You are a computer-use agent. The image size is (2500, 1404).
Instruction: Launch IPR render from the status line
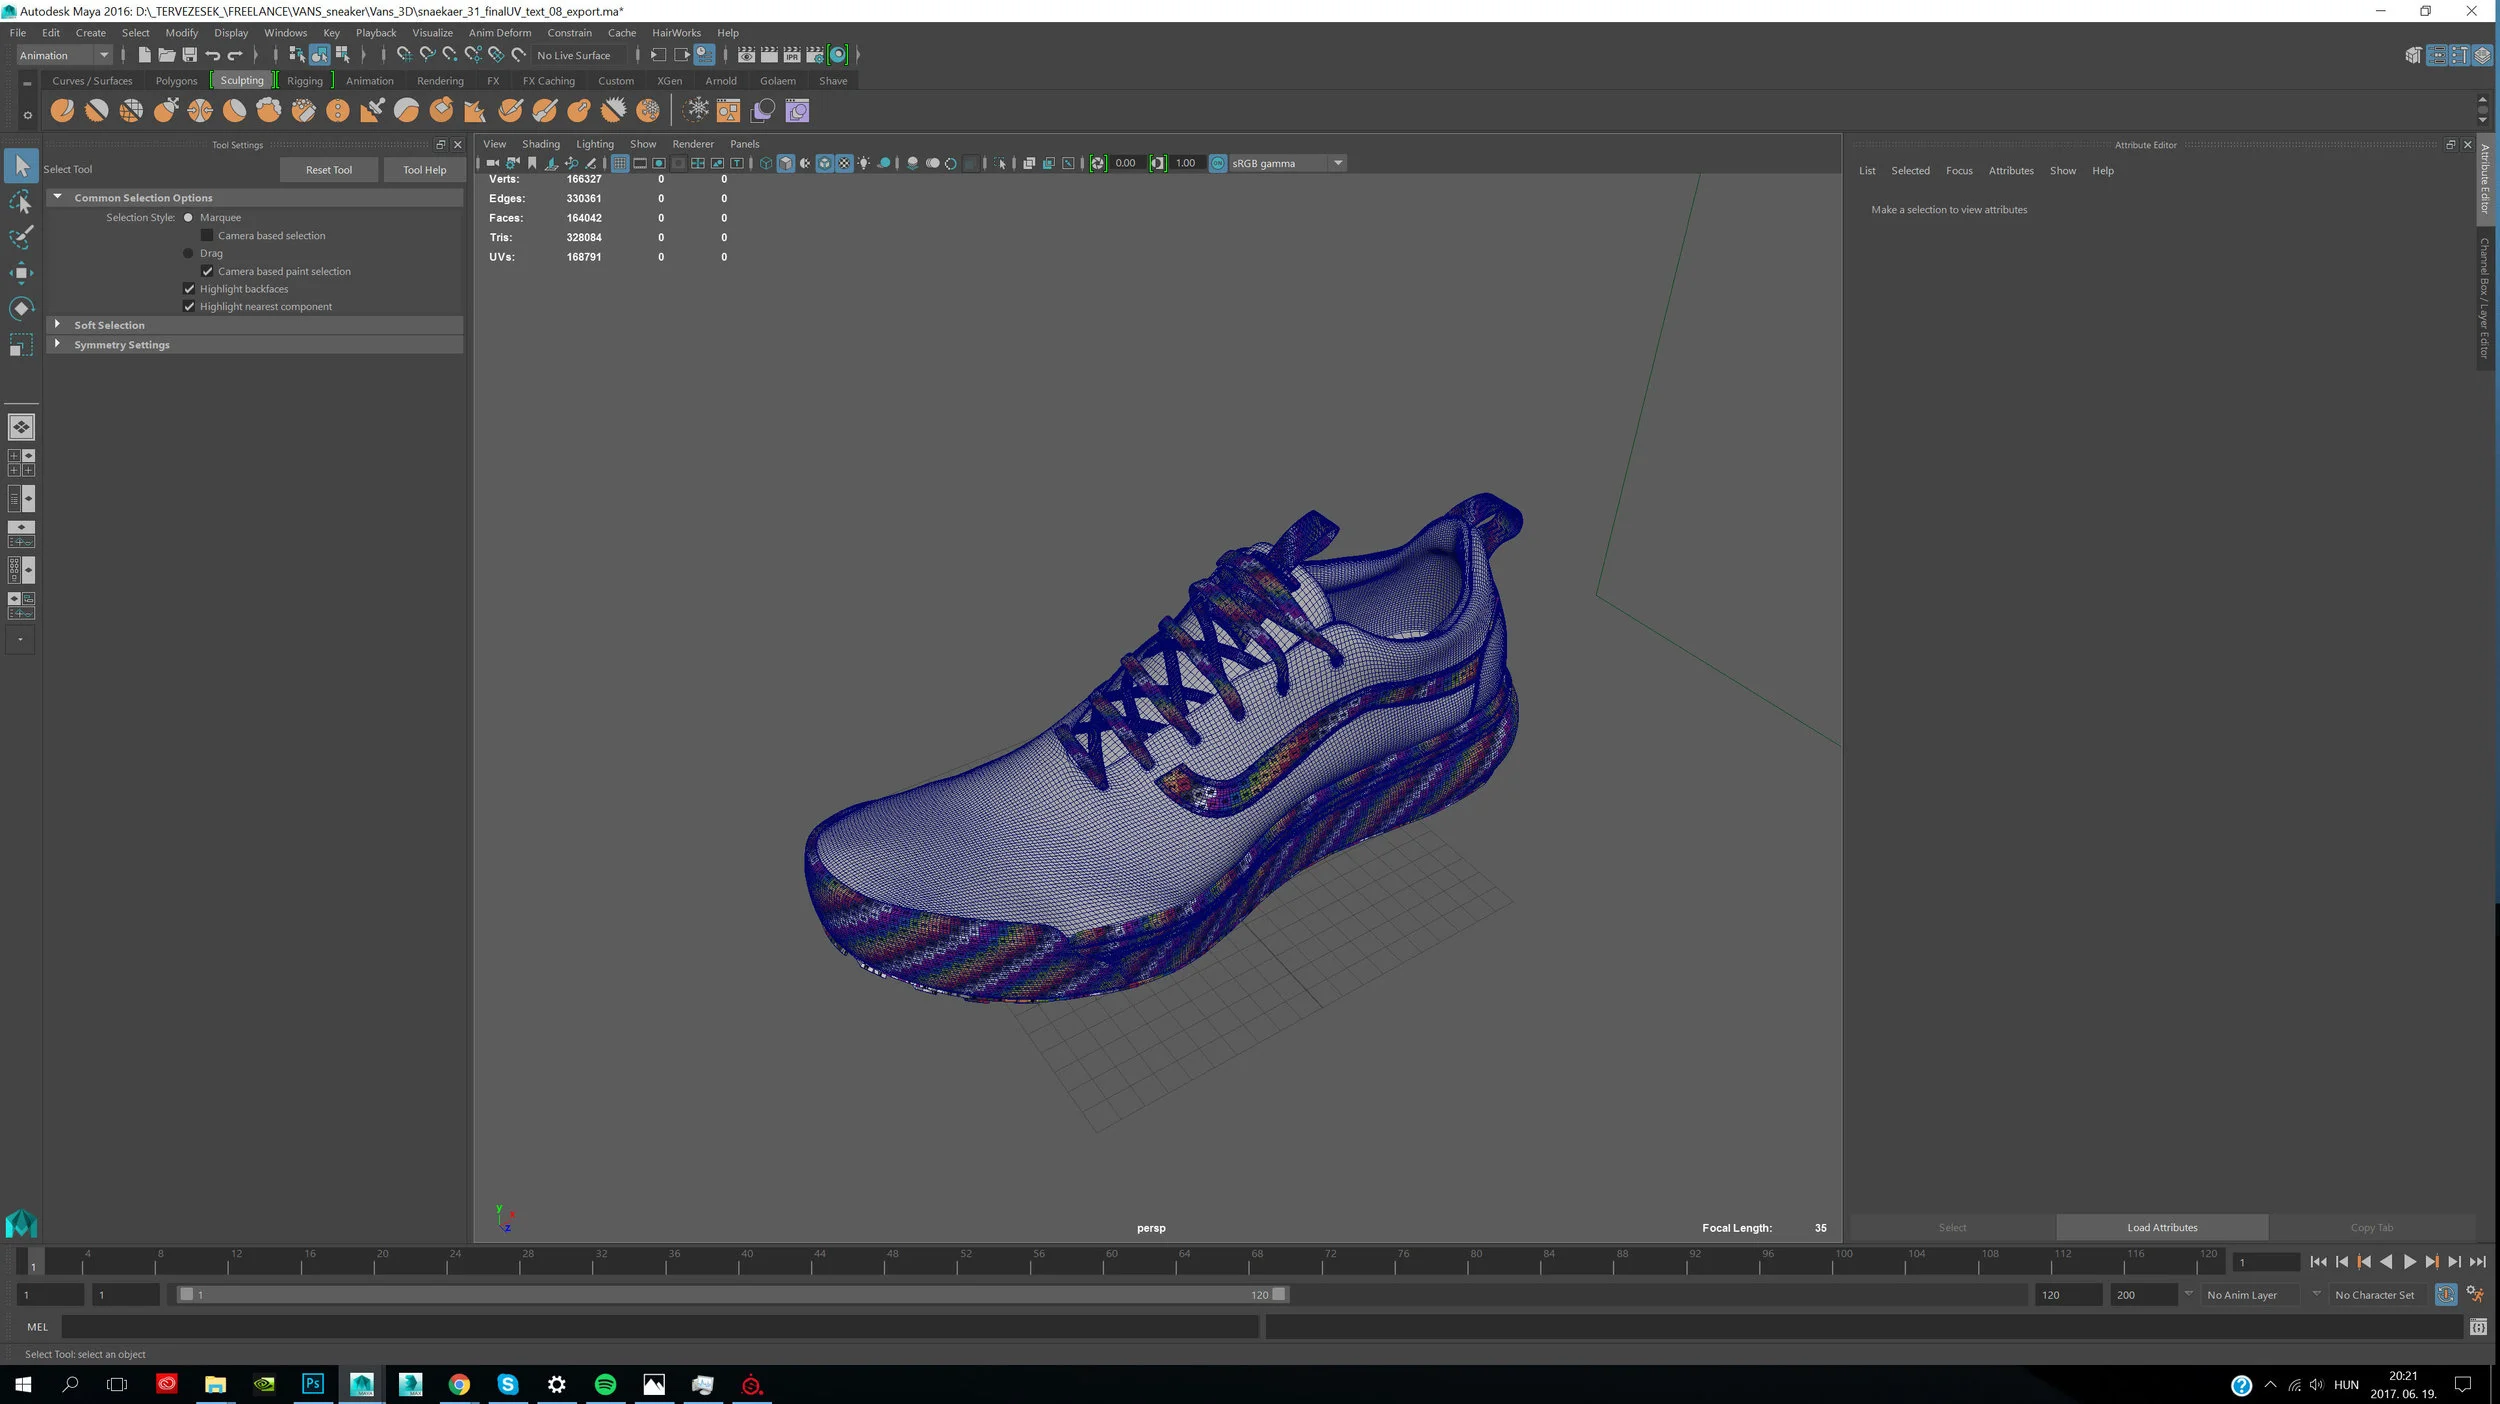[792, 55]
